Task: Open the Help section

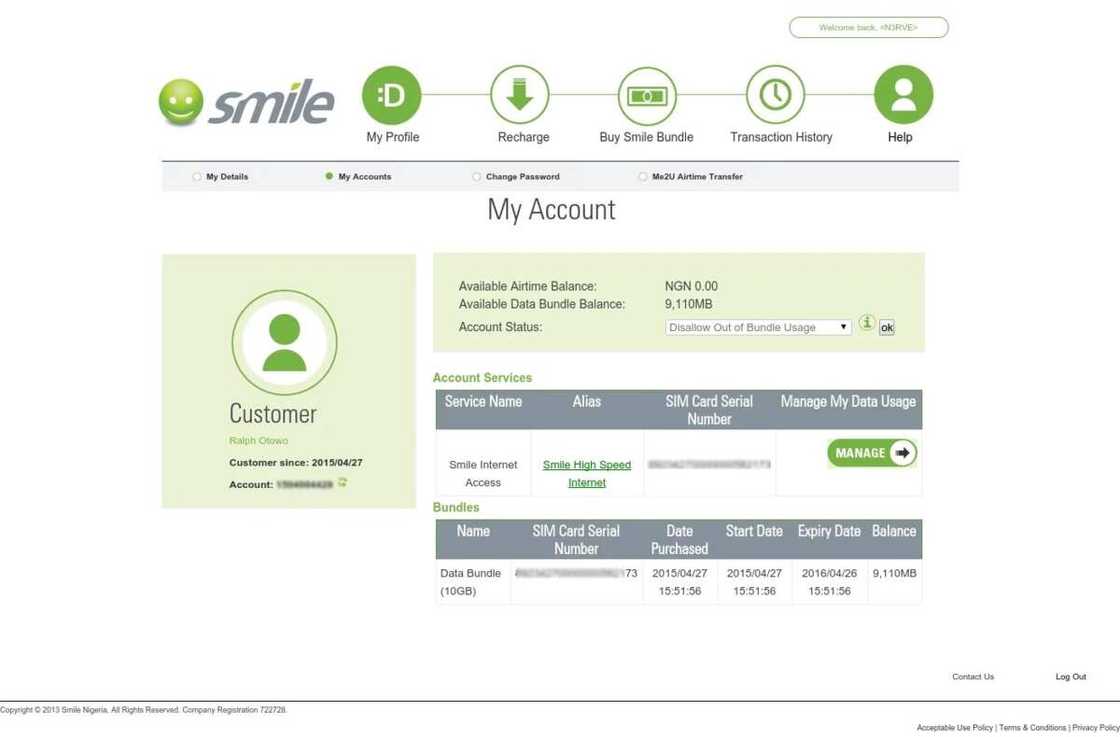Action: (902, 95)
